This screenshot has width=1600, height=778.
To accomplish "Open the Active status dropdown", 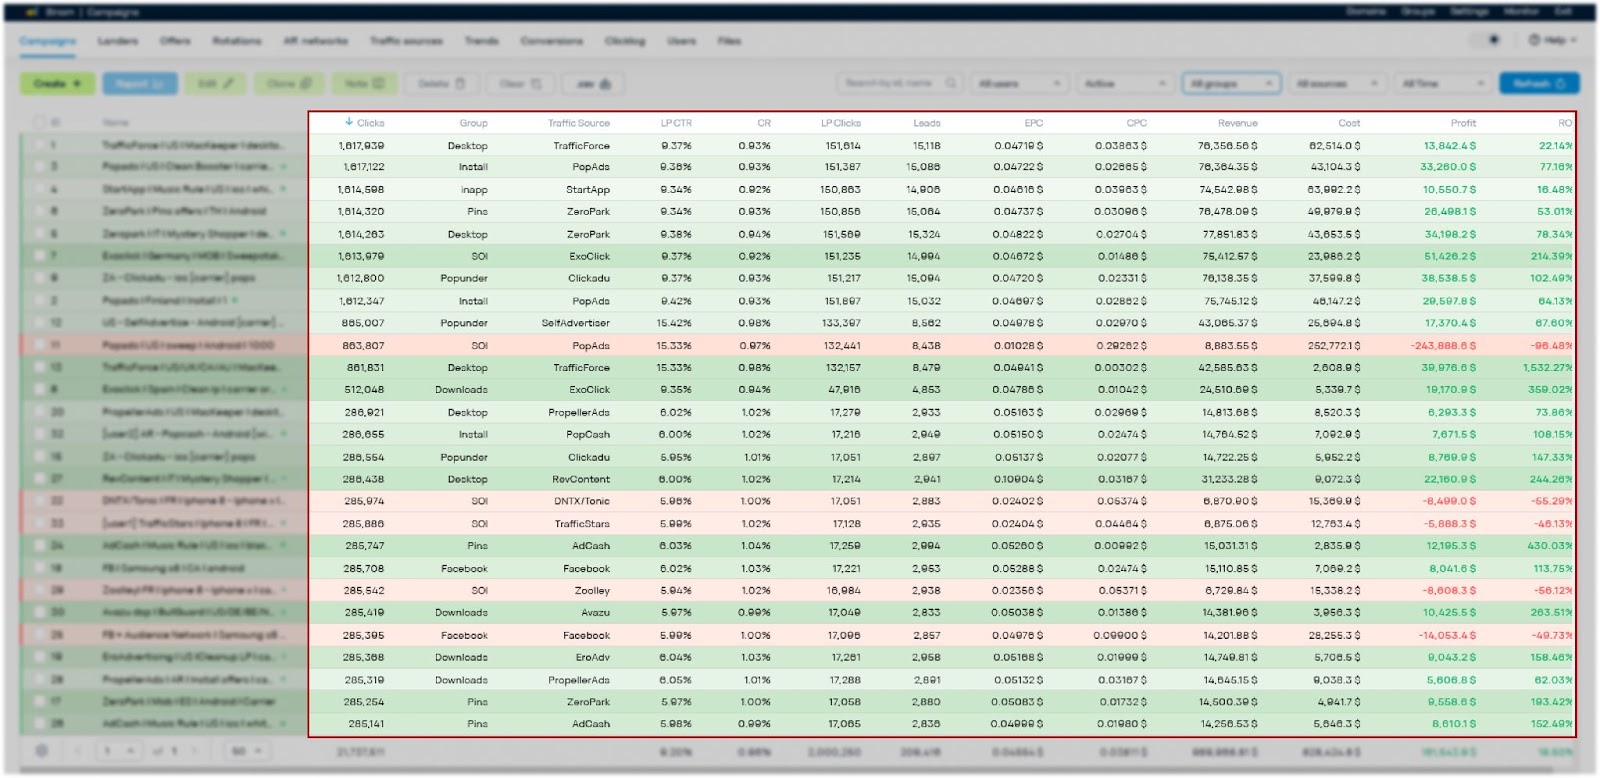I will click(x=1124, y=83).
